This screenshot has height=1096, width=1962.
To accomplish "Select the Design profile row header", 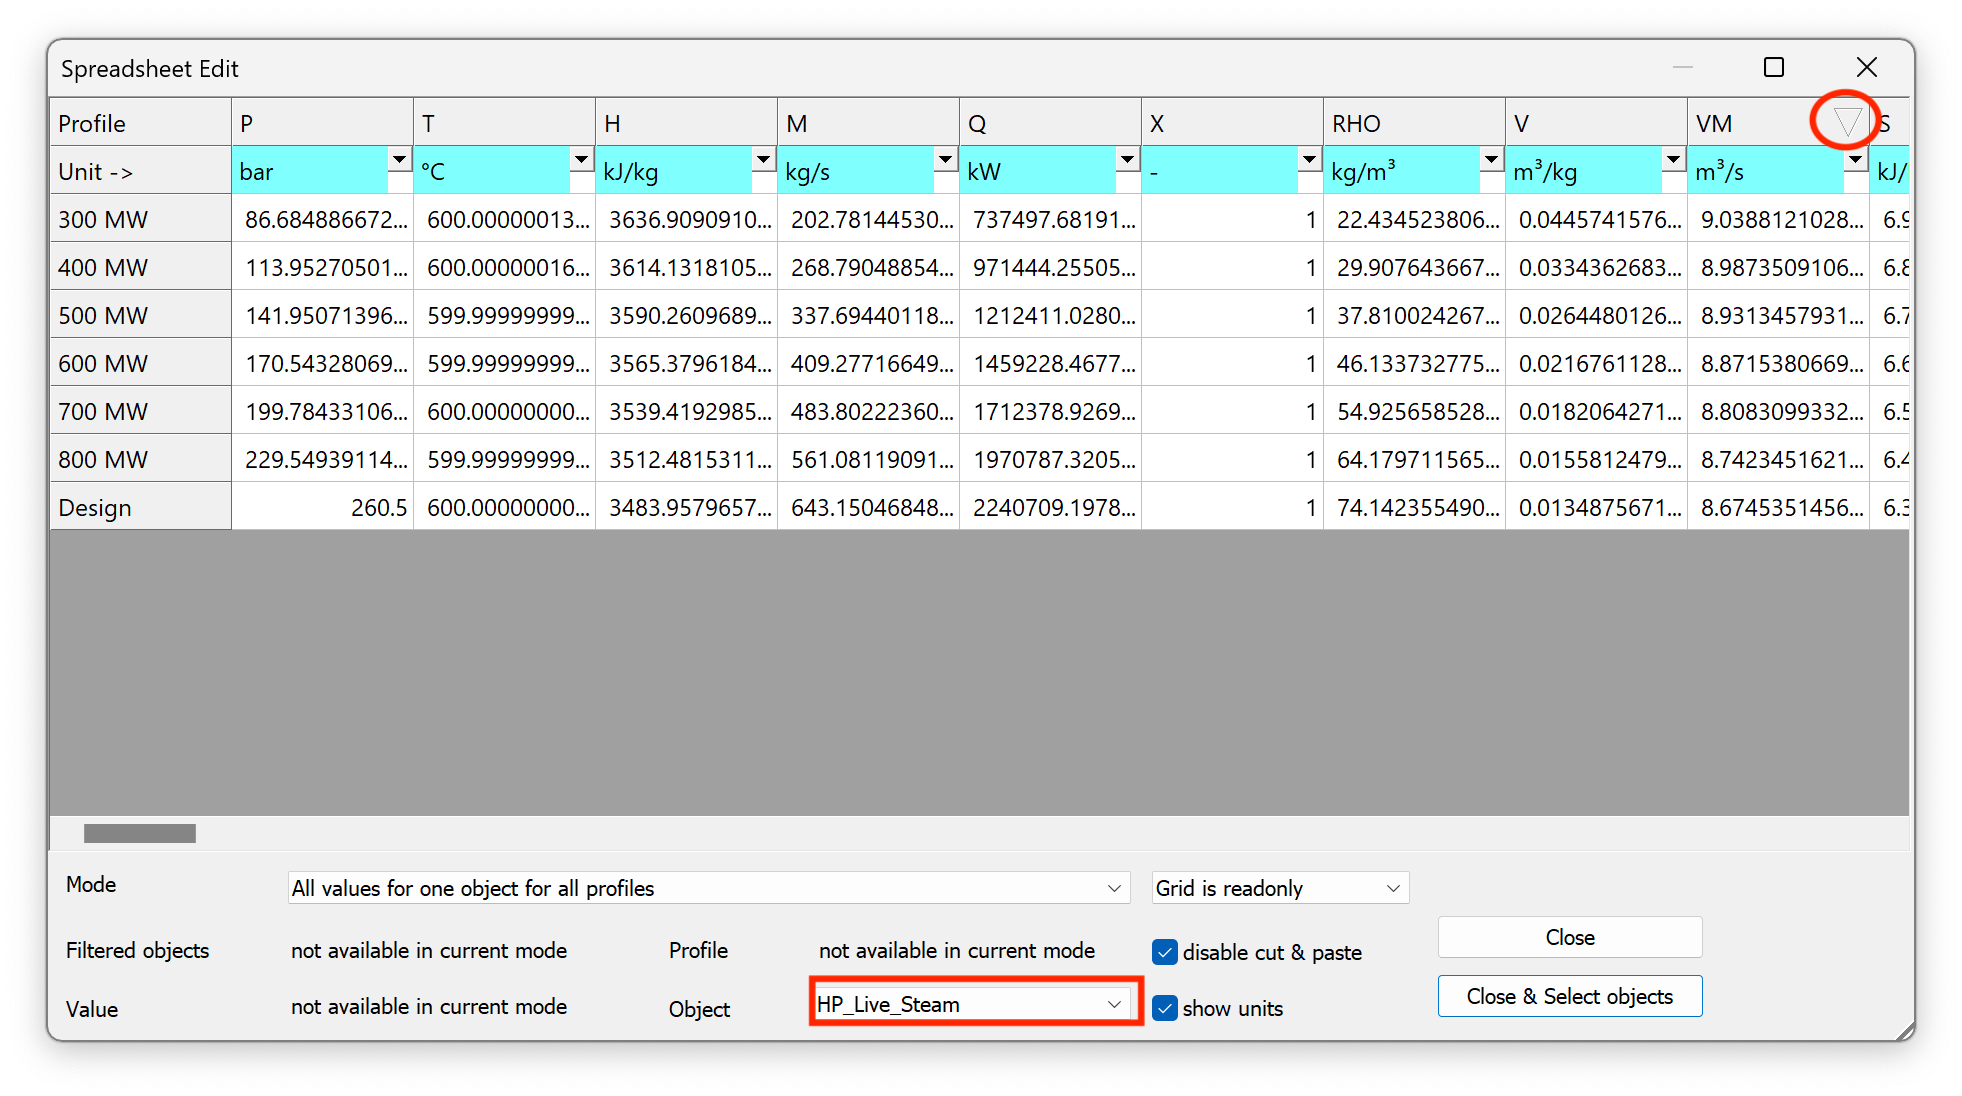I will pyautogui.click(x=140, y=507).
